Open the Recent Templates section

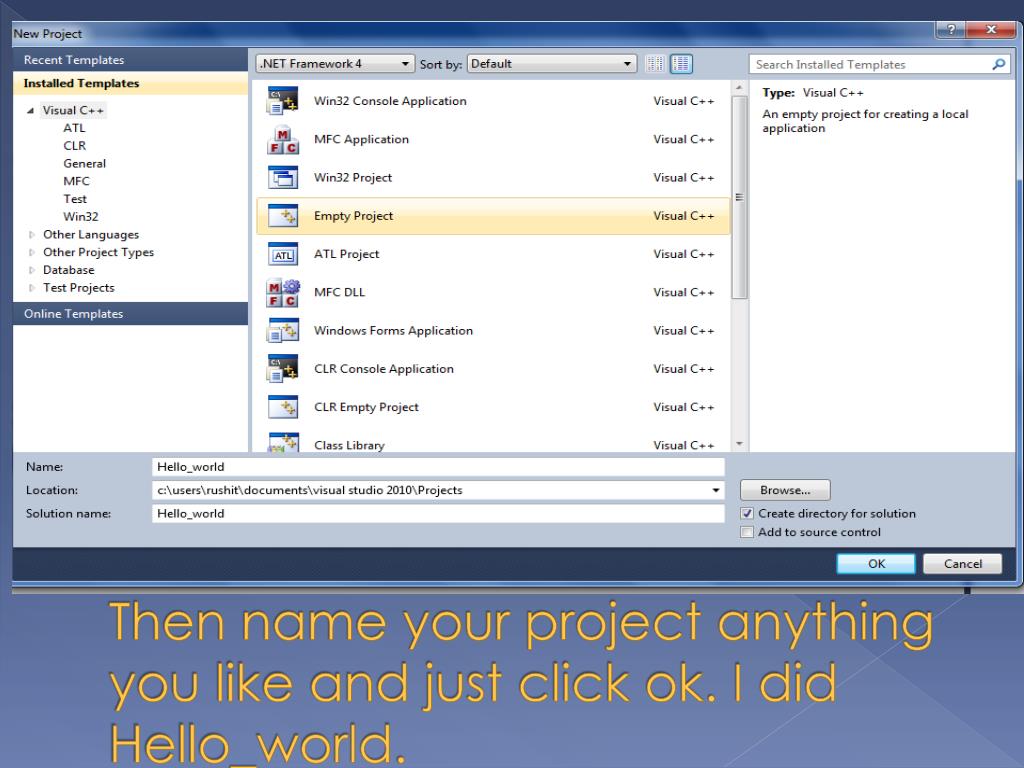tap(130, 59)
